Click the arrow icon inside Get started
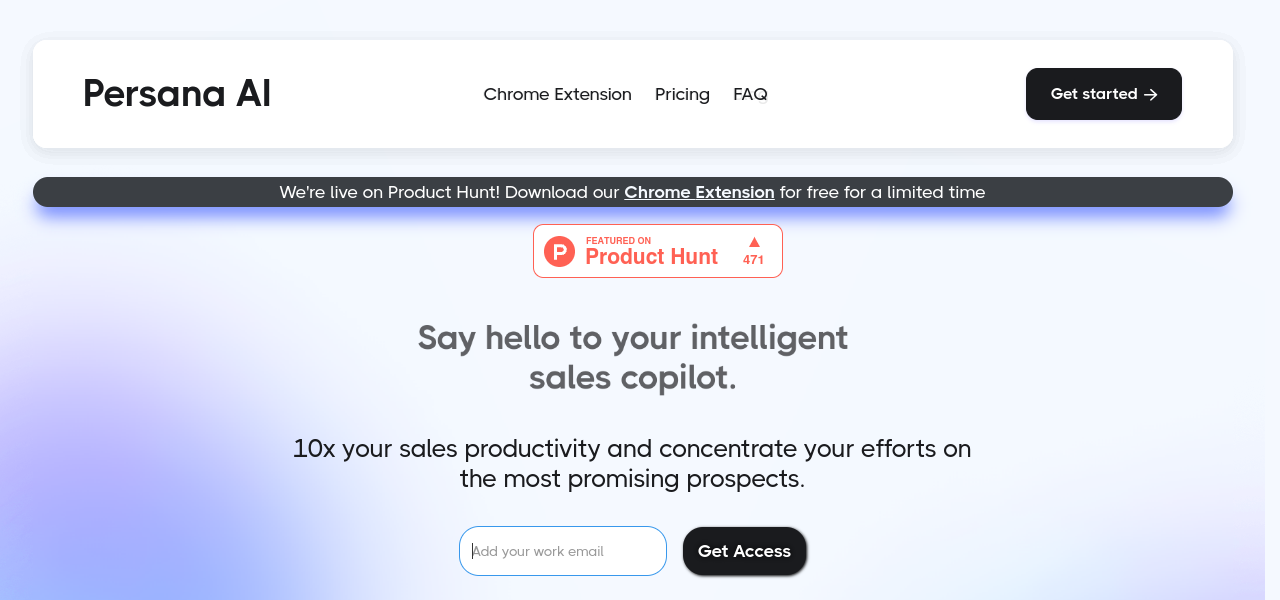This screenshot has height=600, width=1280. [x=1151, y=95]
